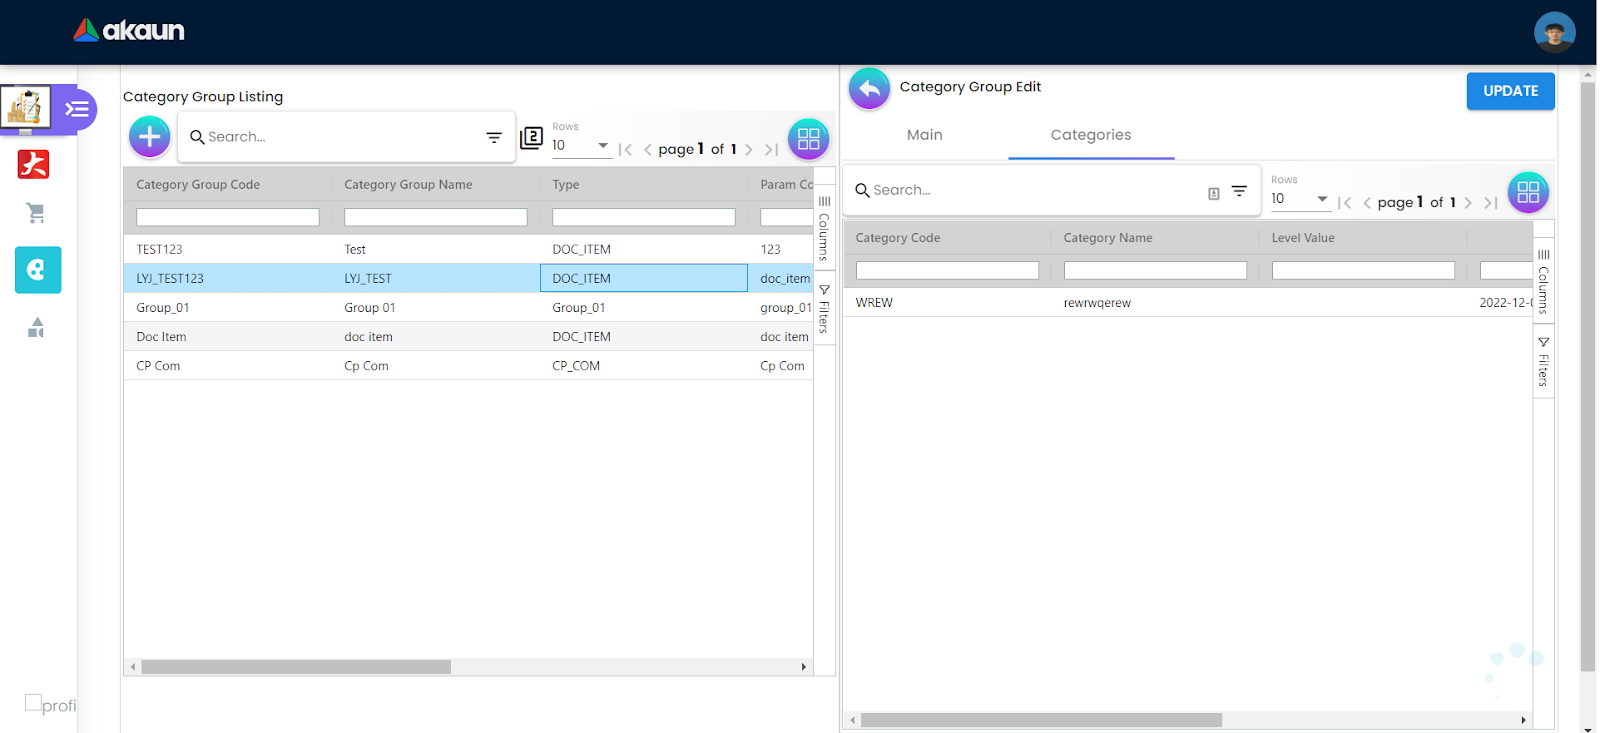1600x733 pixels.
Task: Click the UPDATE button
Action: [x=1510, y=91]
